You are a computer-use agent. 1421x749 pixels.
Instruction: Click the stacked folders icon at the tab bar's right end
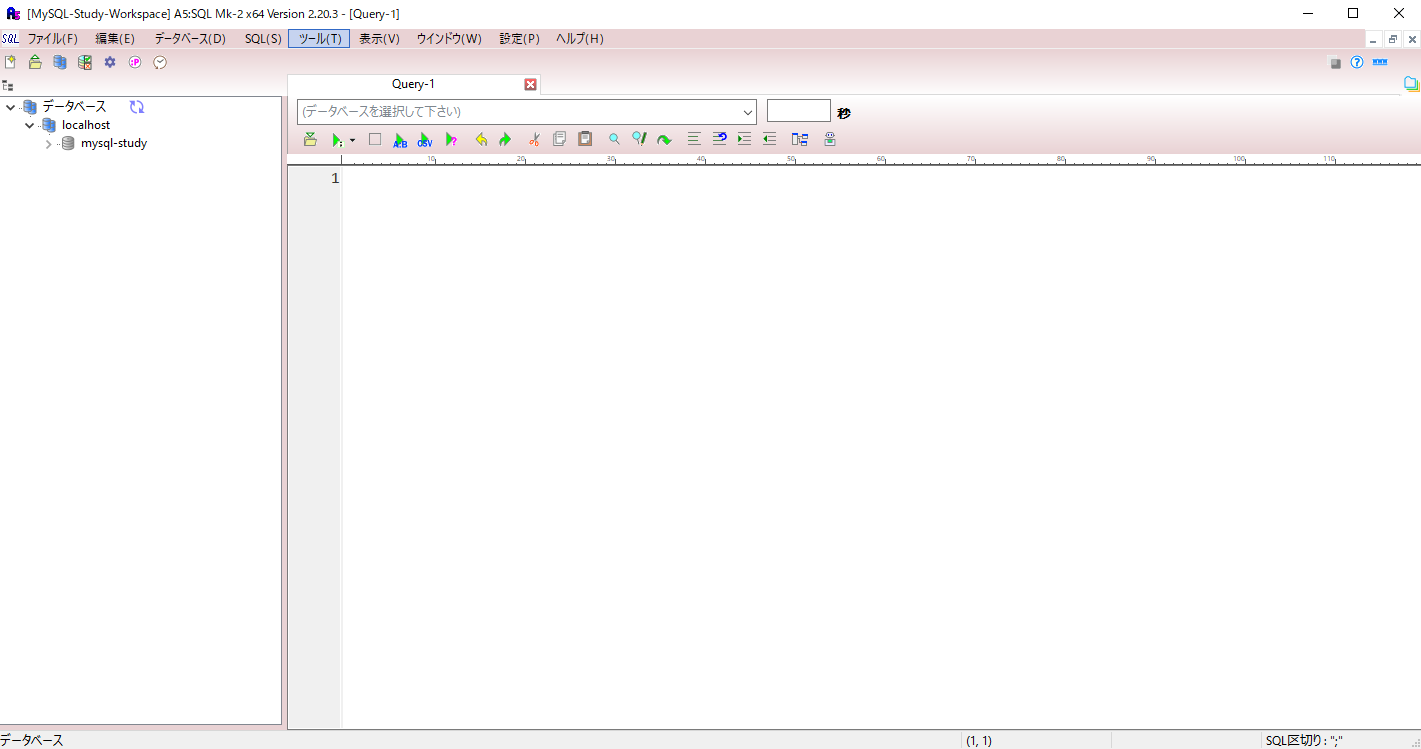coord(1411,84)
